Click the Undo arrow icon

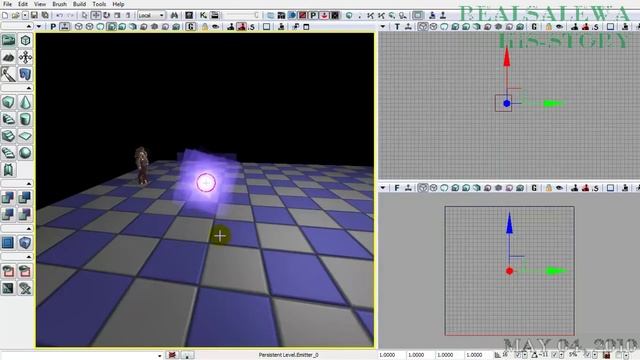60,16
